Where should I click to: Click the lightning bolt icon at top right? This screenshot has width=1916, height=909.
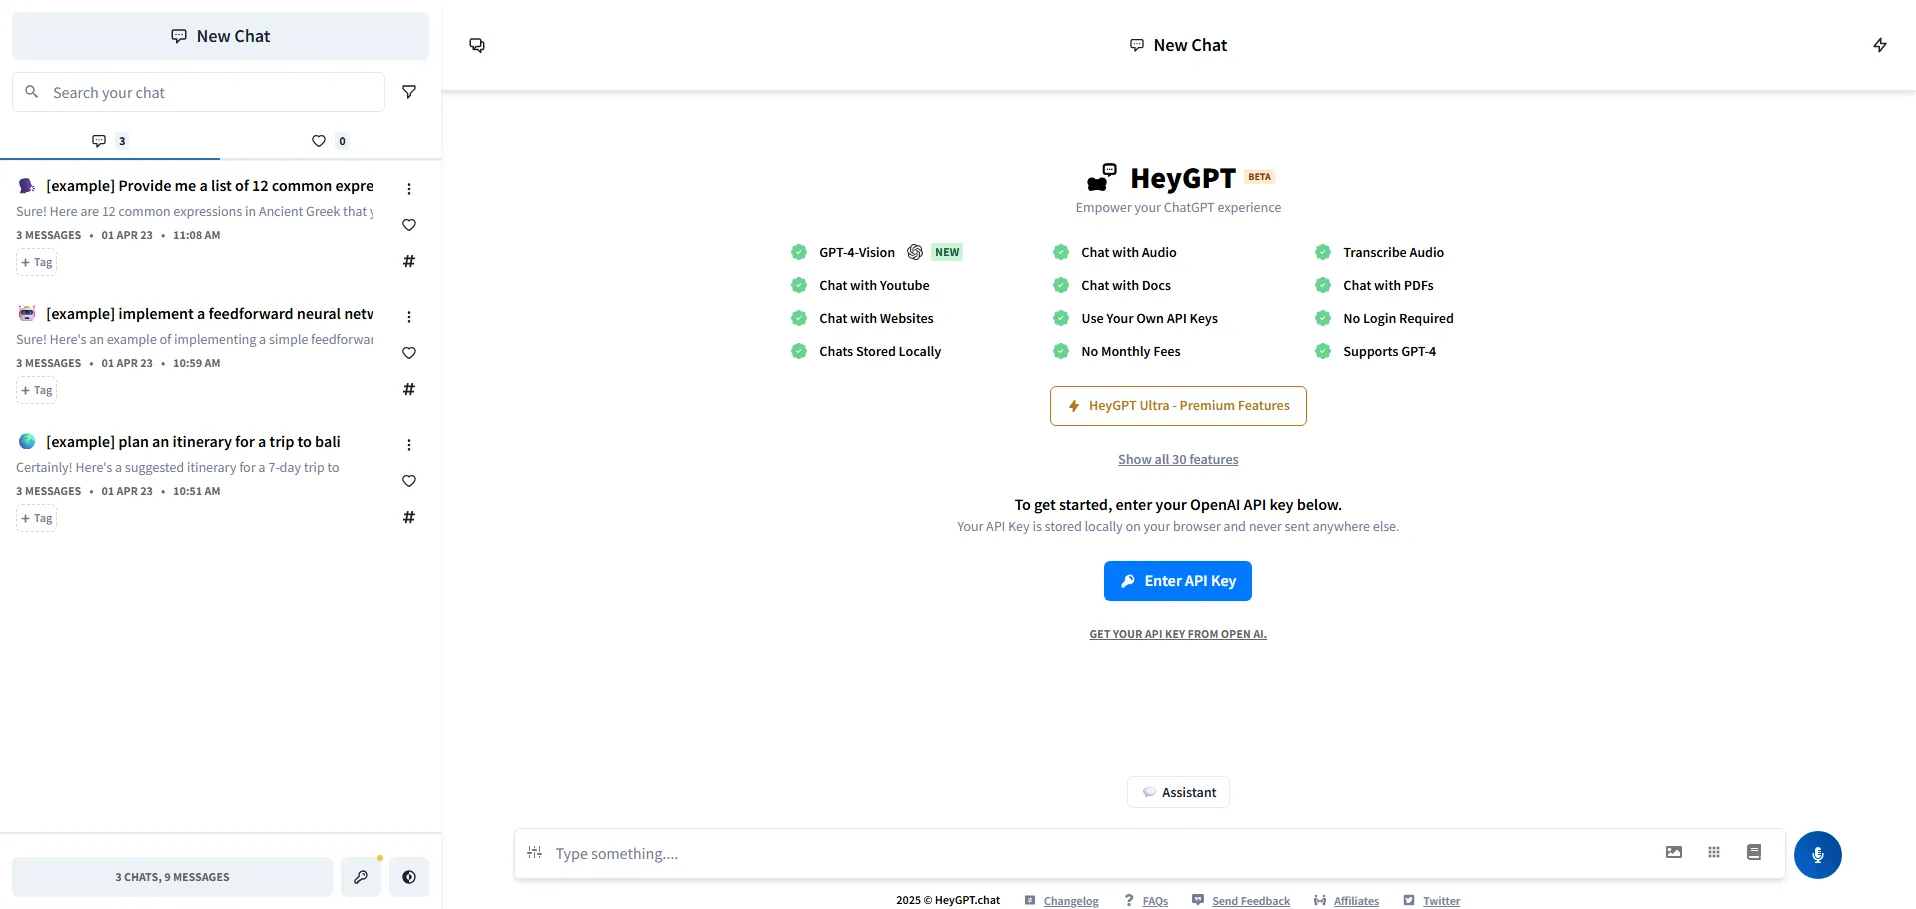point(1879,45)
